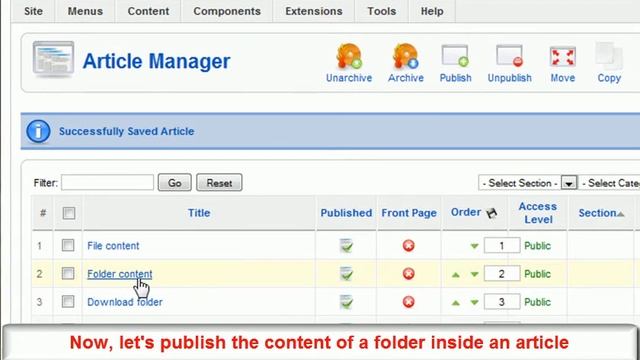Viewport: 640px width, 360px height.
Task: Click the save order disk icon
Action: [491, 213]
